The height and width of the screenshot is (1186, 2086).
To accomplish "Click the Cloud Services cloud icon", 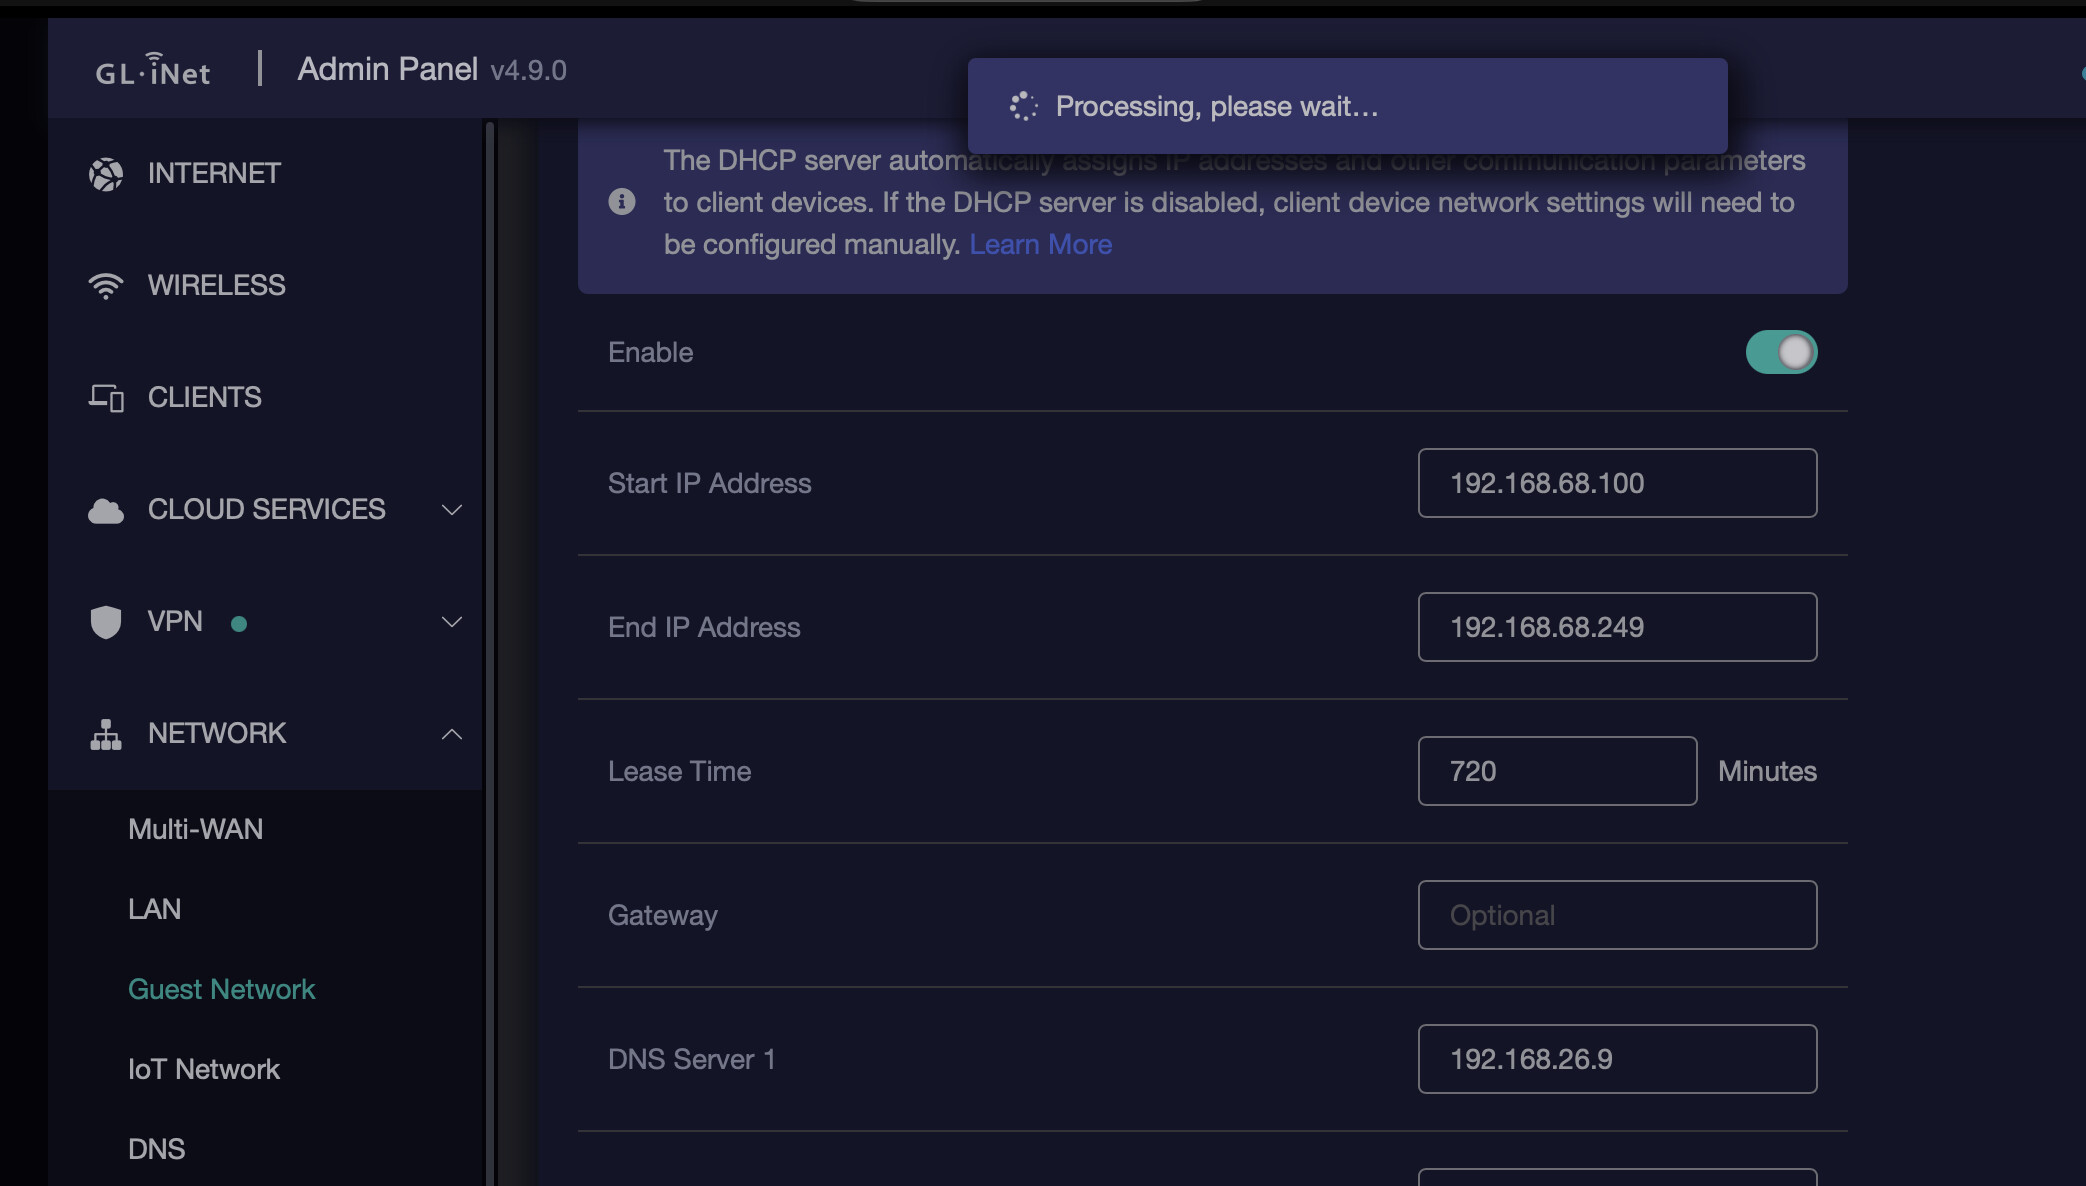I will tap(106, 511).
